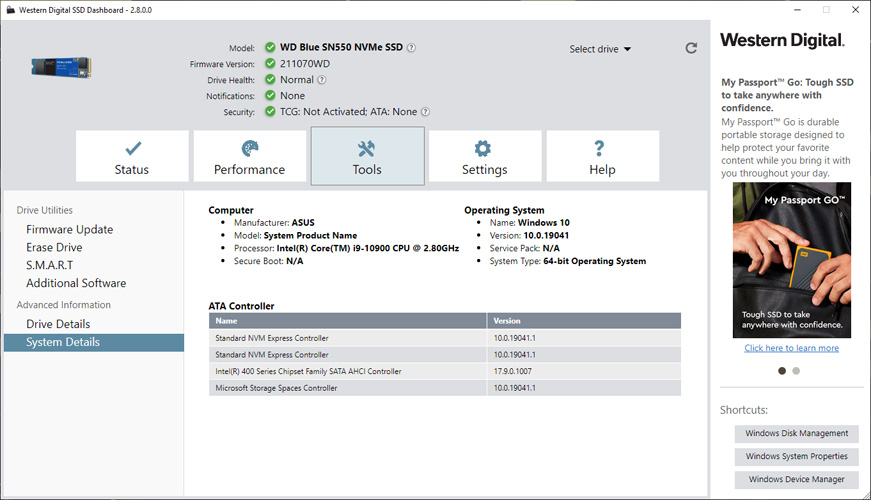Viewport: 871px width, 500px height.
Task: Click the firmware version 211070WD text
Action: [305, 63]
